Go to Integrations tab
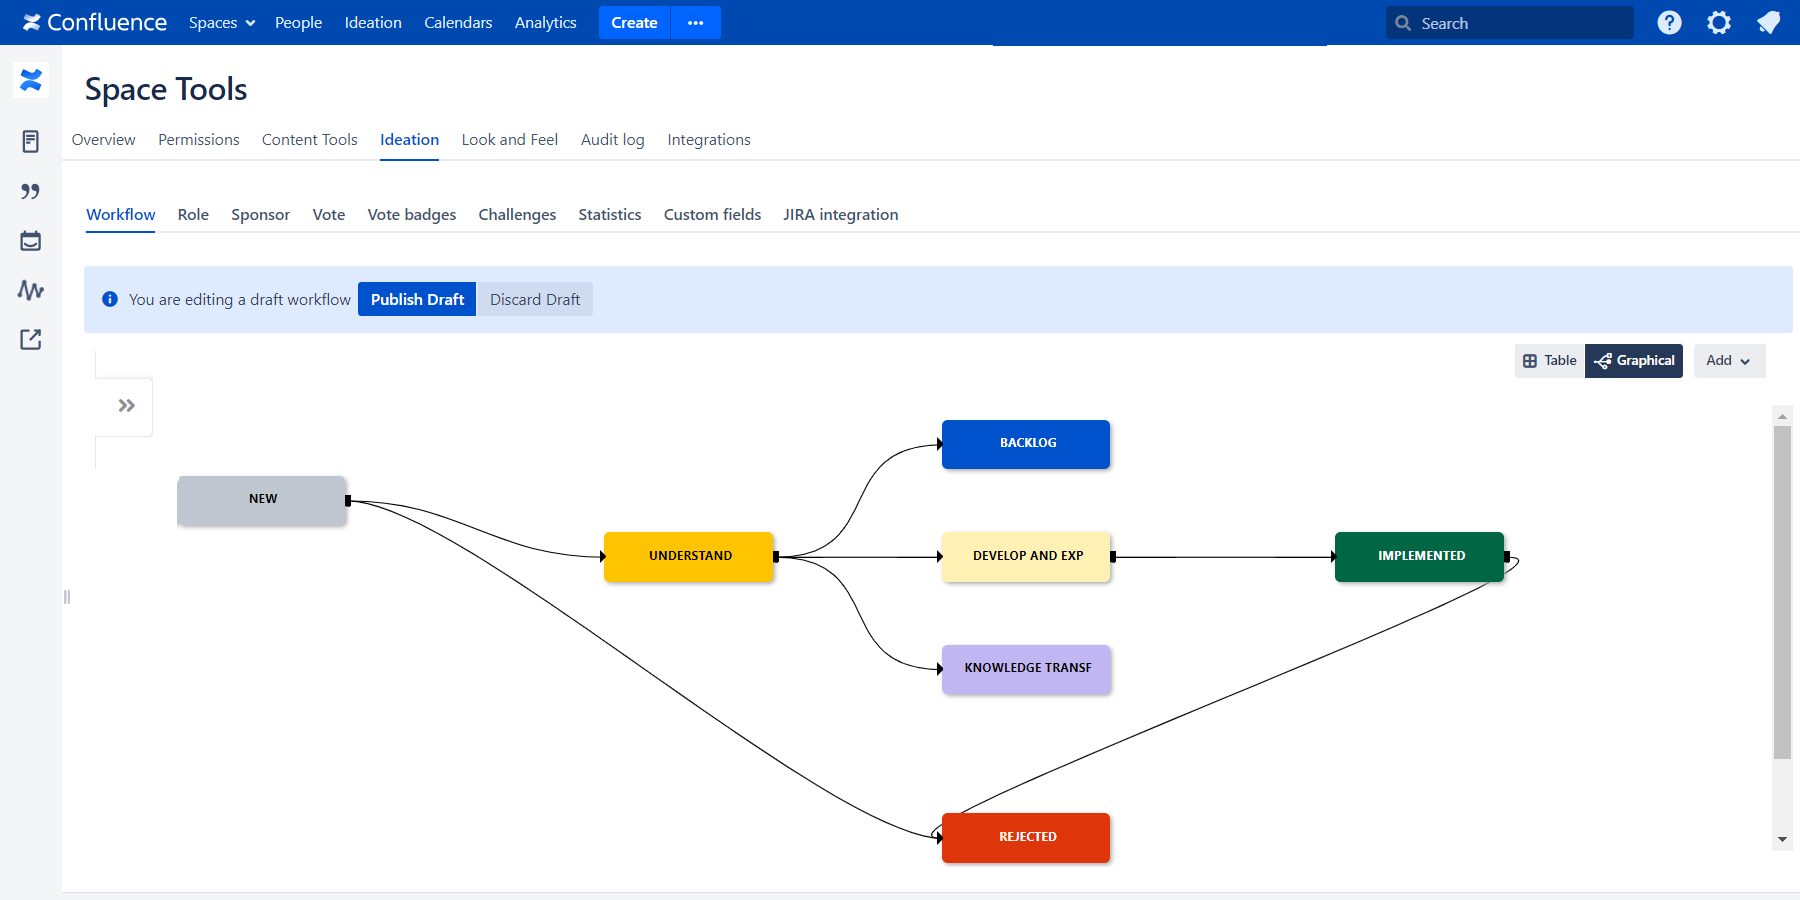Image resolution: width=1800 pixels, height=900 pixels. (709, 140)
